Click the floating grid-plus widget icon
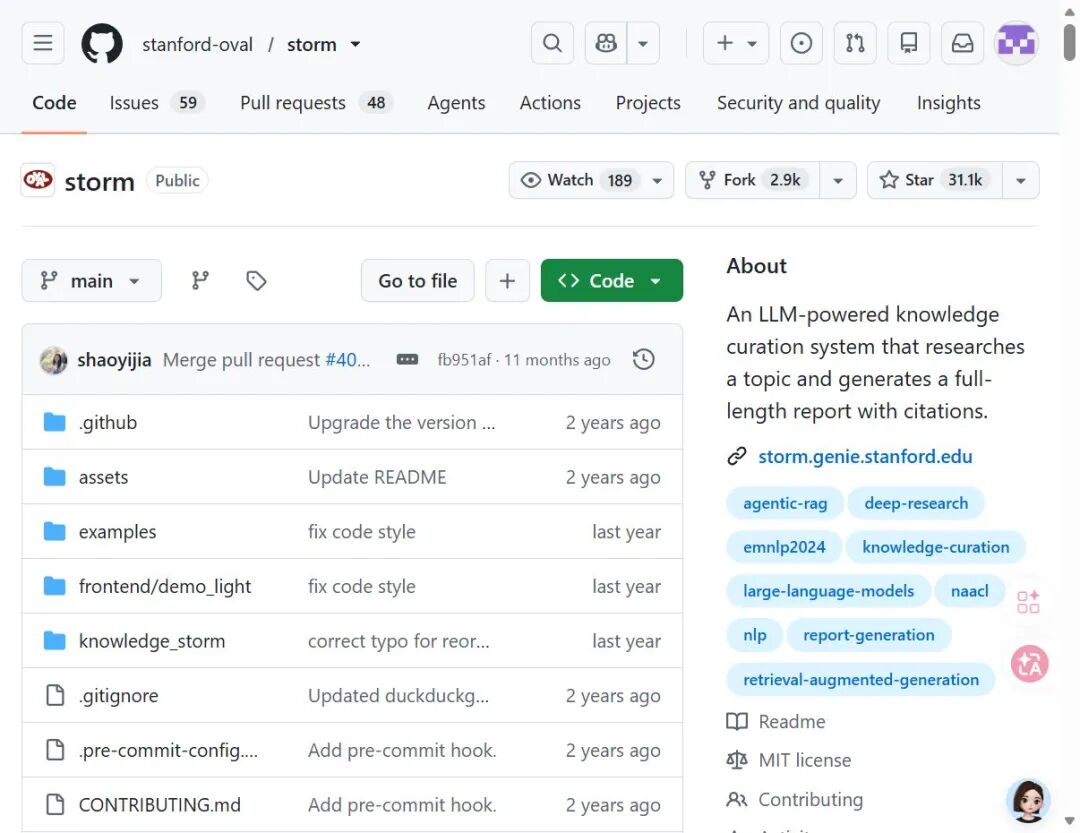Screen dimensions: 1080x833 [1028, 601]
